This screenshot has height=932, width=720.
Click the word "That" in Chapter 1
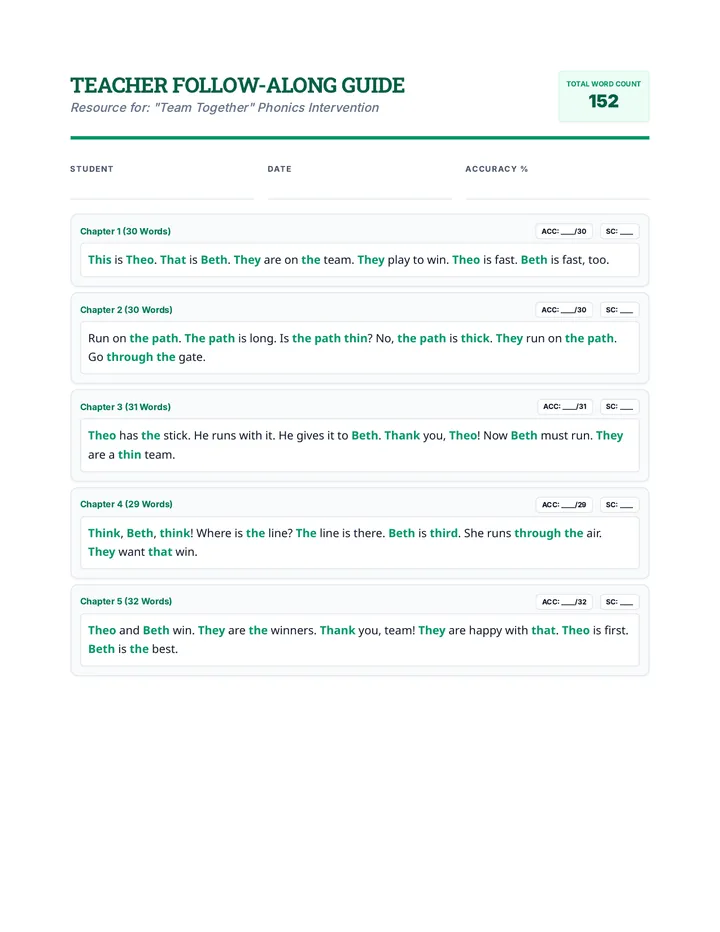click(173, 260)
